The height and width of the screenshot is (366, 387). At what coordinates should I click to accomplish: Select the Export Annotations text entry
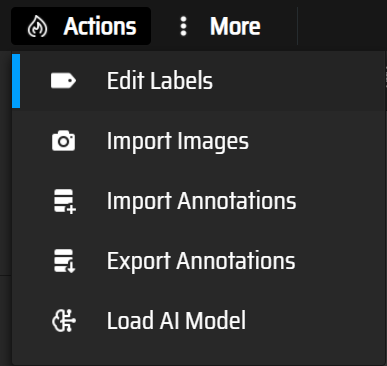201,261
